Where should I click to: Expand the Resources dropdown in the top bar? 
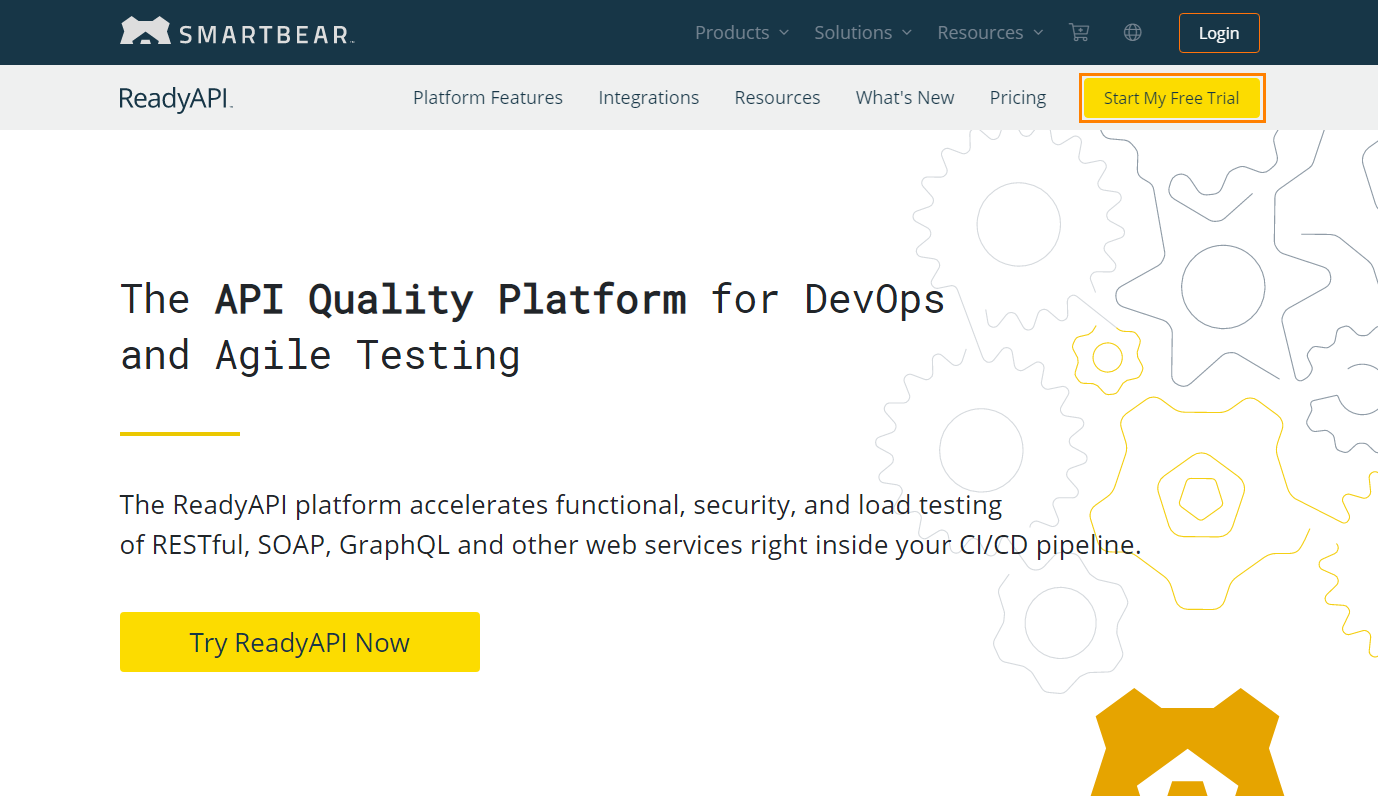pyautogui.click(x=981, y=32)
